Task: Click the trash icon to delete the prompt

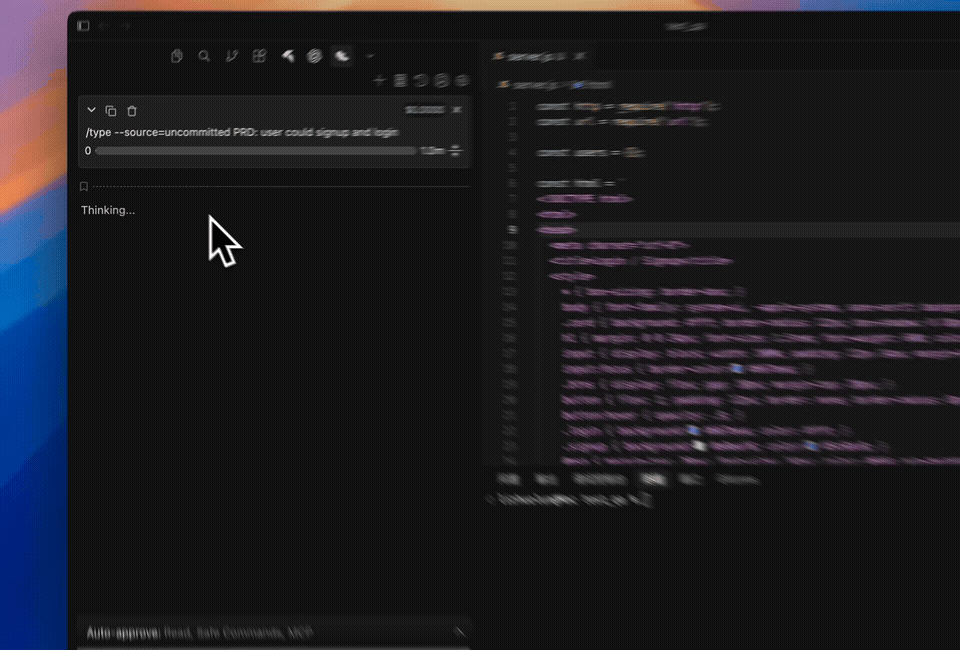Action: point(131,110)
